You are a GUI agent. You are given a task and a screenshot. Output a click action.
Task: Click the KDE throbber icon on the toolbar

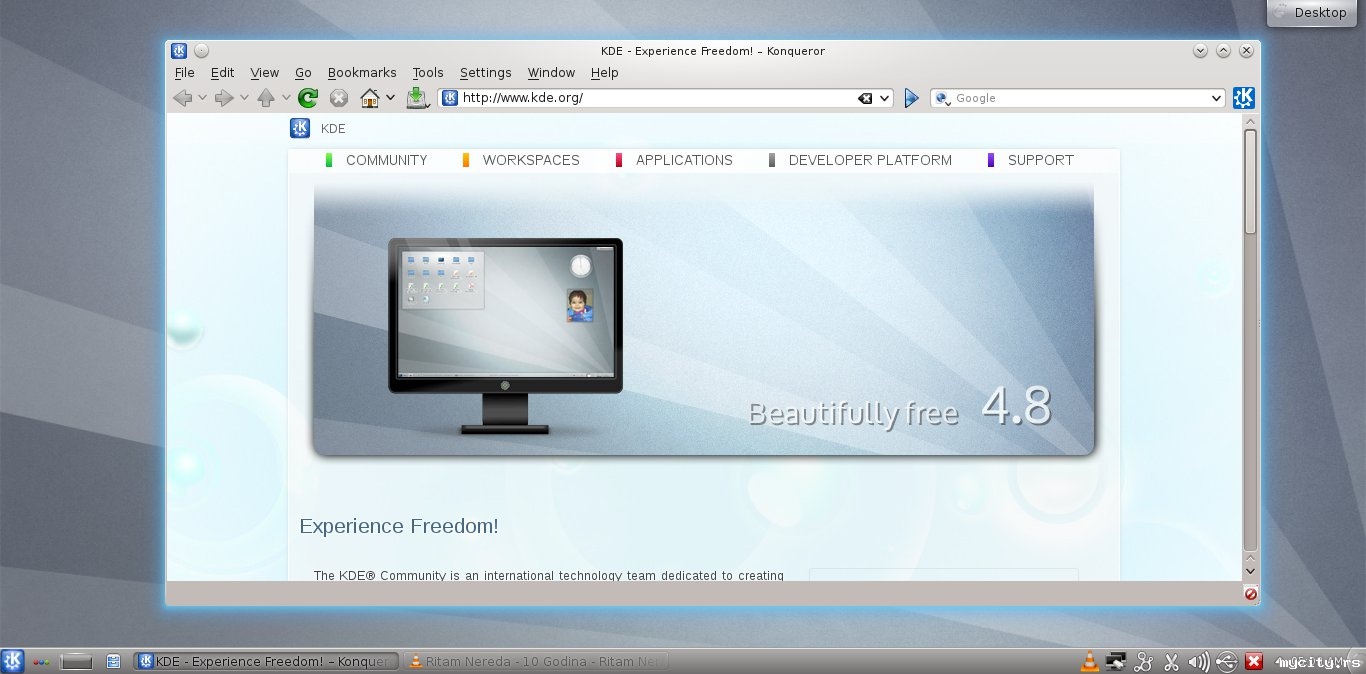pos(1243,98)
